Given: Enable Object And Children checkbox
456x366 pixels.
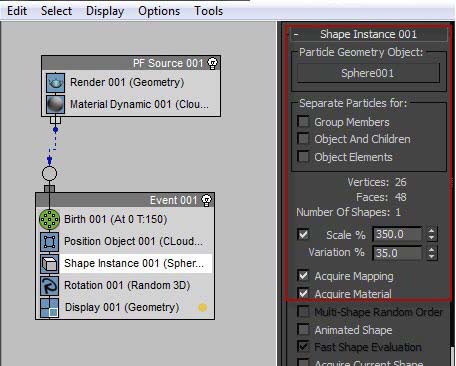Looking at the screenshot, I should click(303, 138).
